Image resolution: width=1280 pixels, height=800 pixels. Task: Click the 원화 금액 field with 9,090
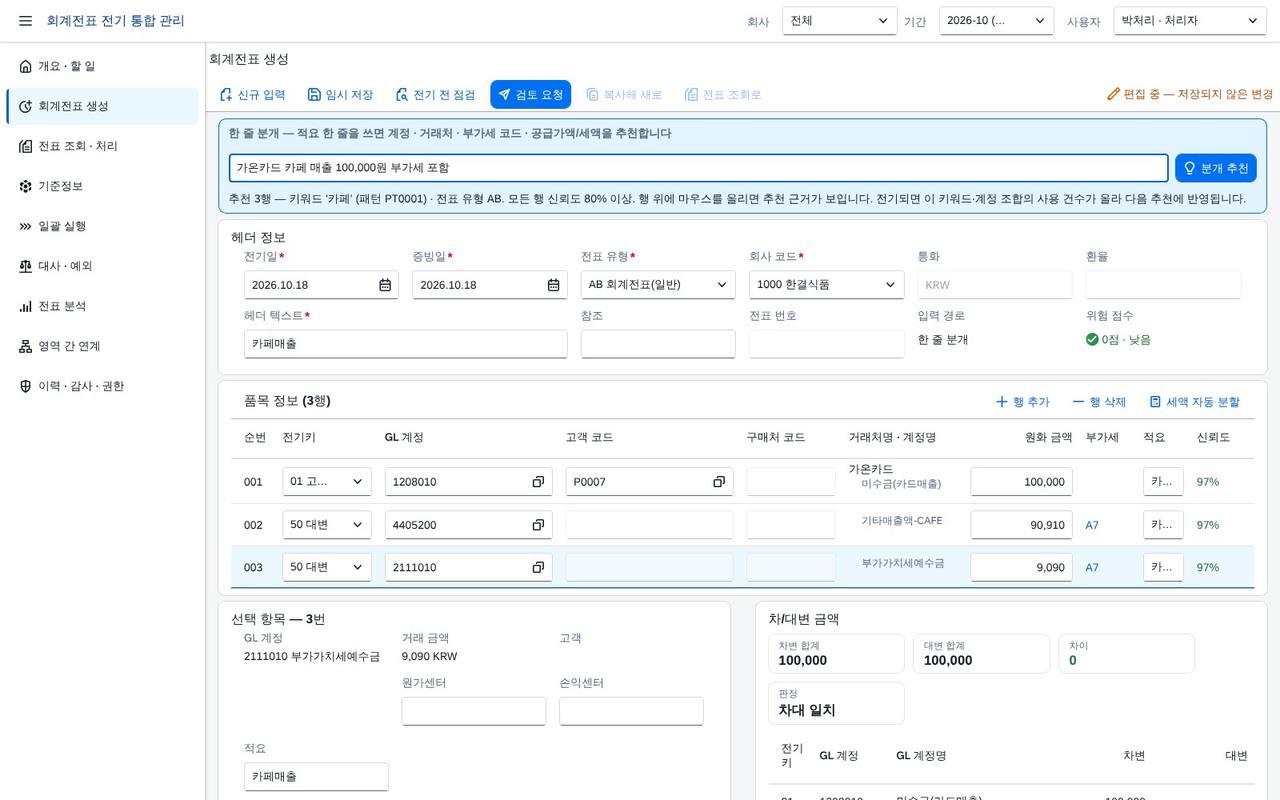pos(1021,567)
